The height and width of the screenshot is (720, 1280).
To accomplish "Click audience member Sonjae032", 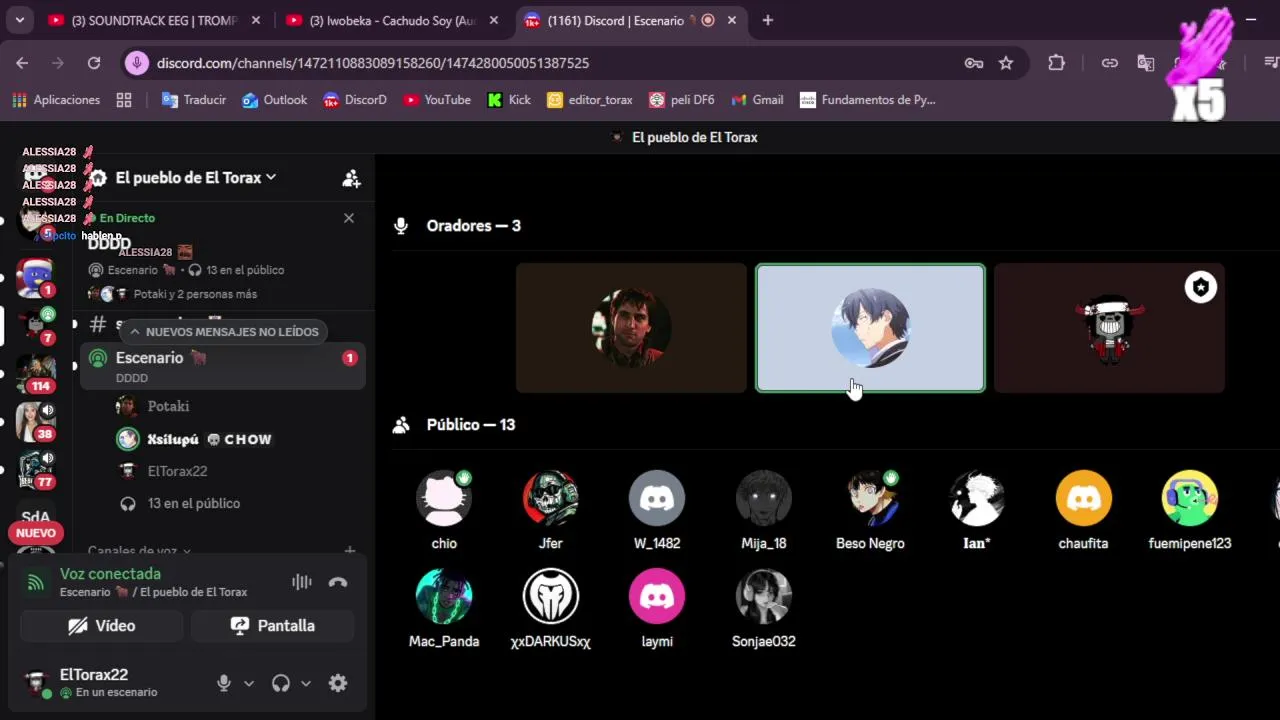I will [x=764, y=608].
